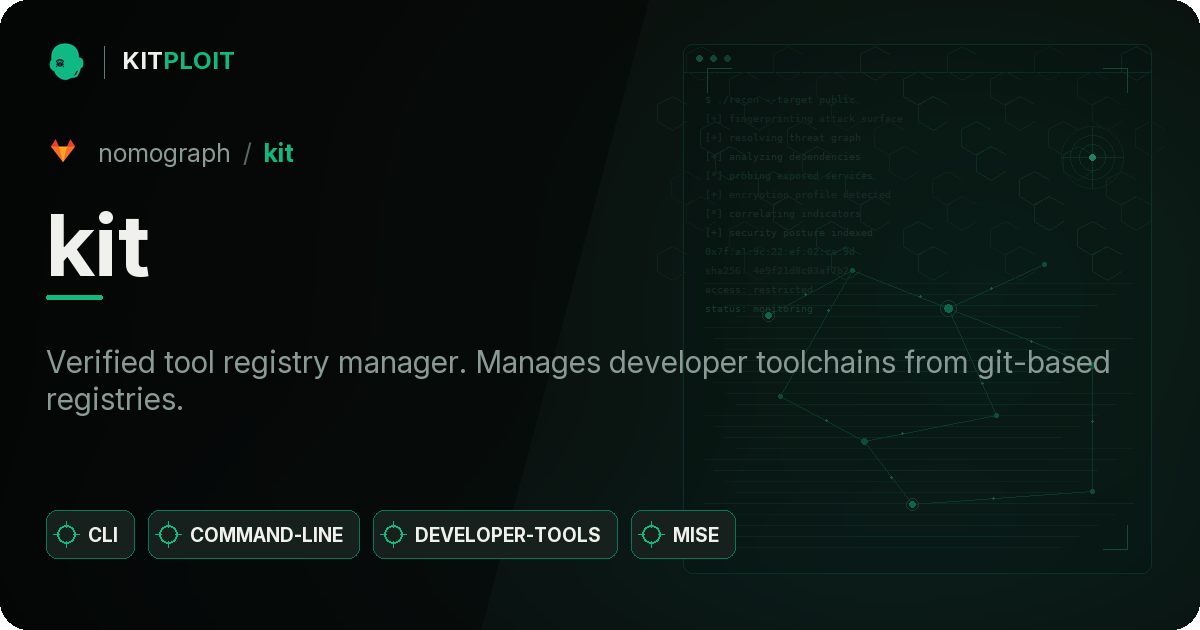Select the COMMAND-LINE tag

[x=254, y=535]
